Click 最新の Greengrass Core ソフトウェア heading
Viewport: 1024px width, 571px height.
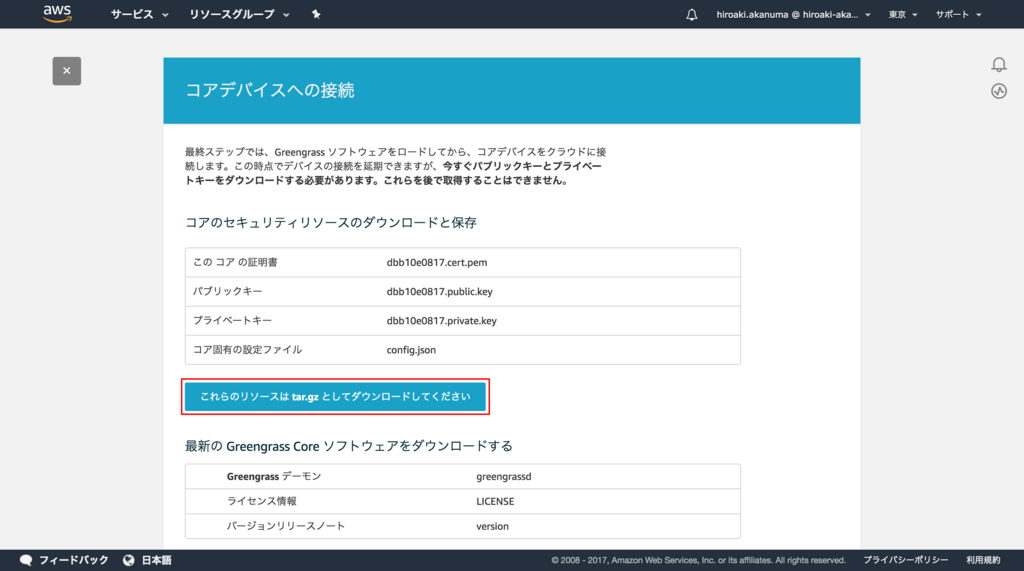coord(349,446)
